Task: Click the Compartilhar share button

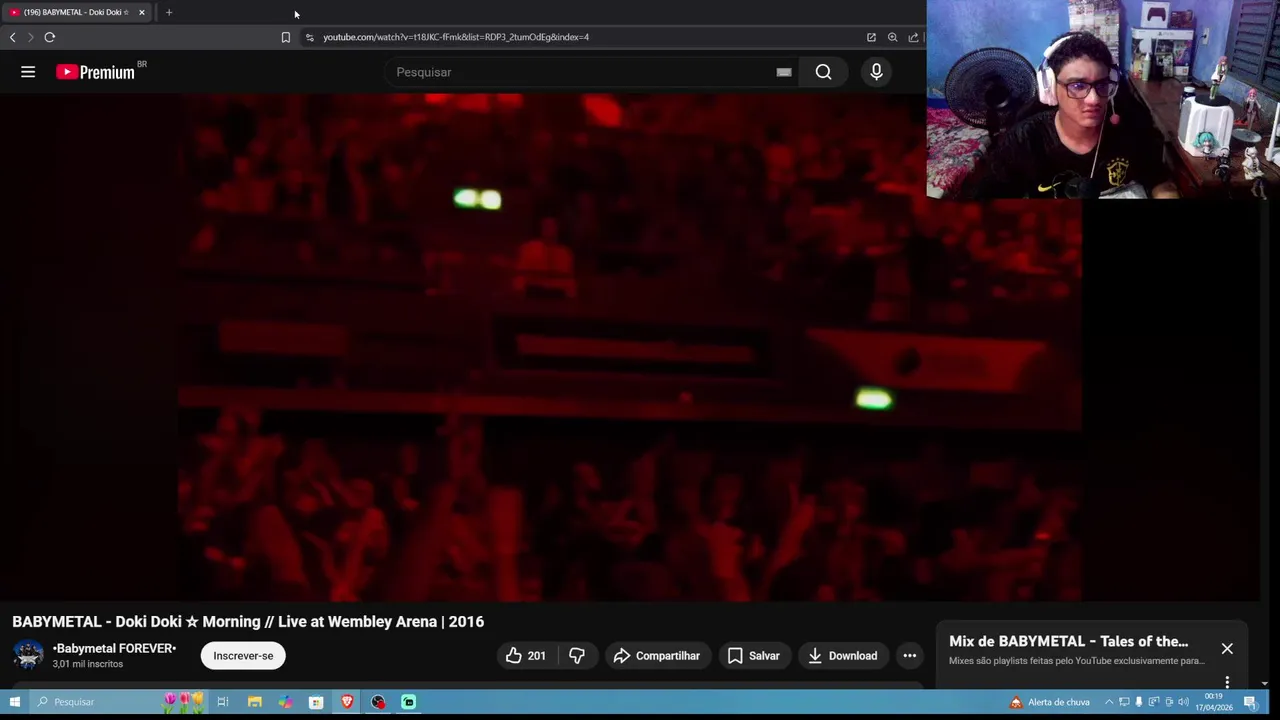Action: point(657,656)
